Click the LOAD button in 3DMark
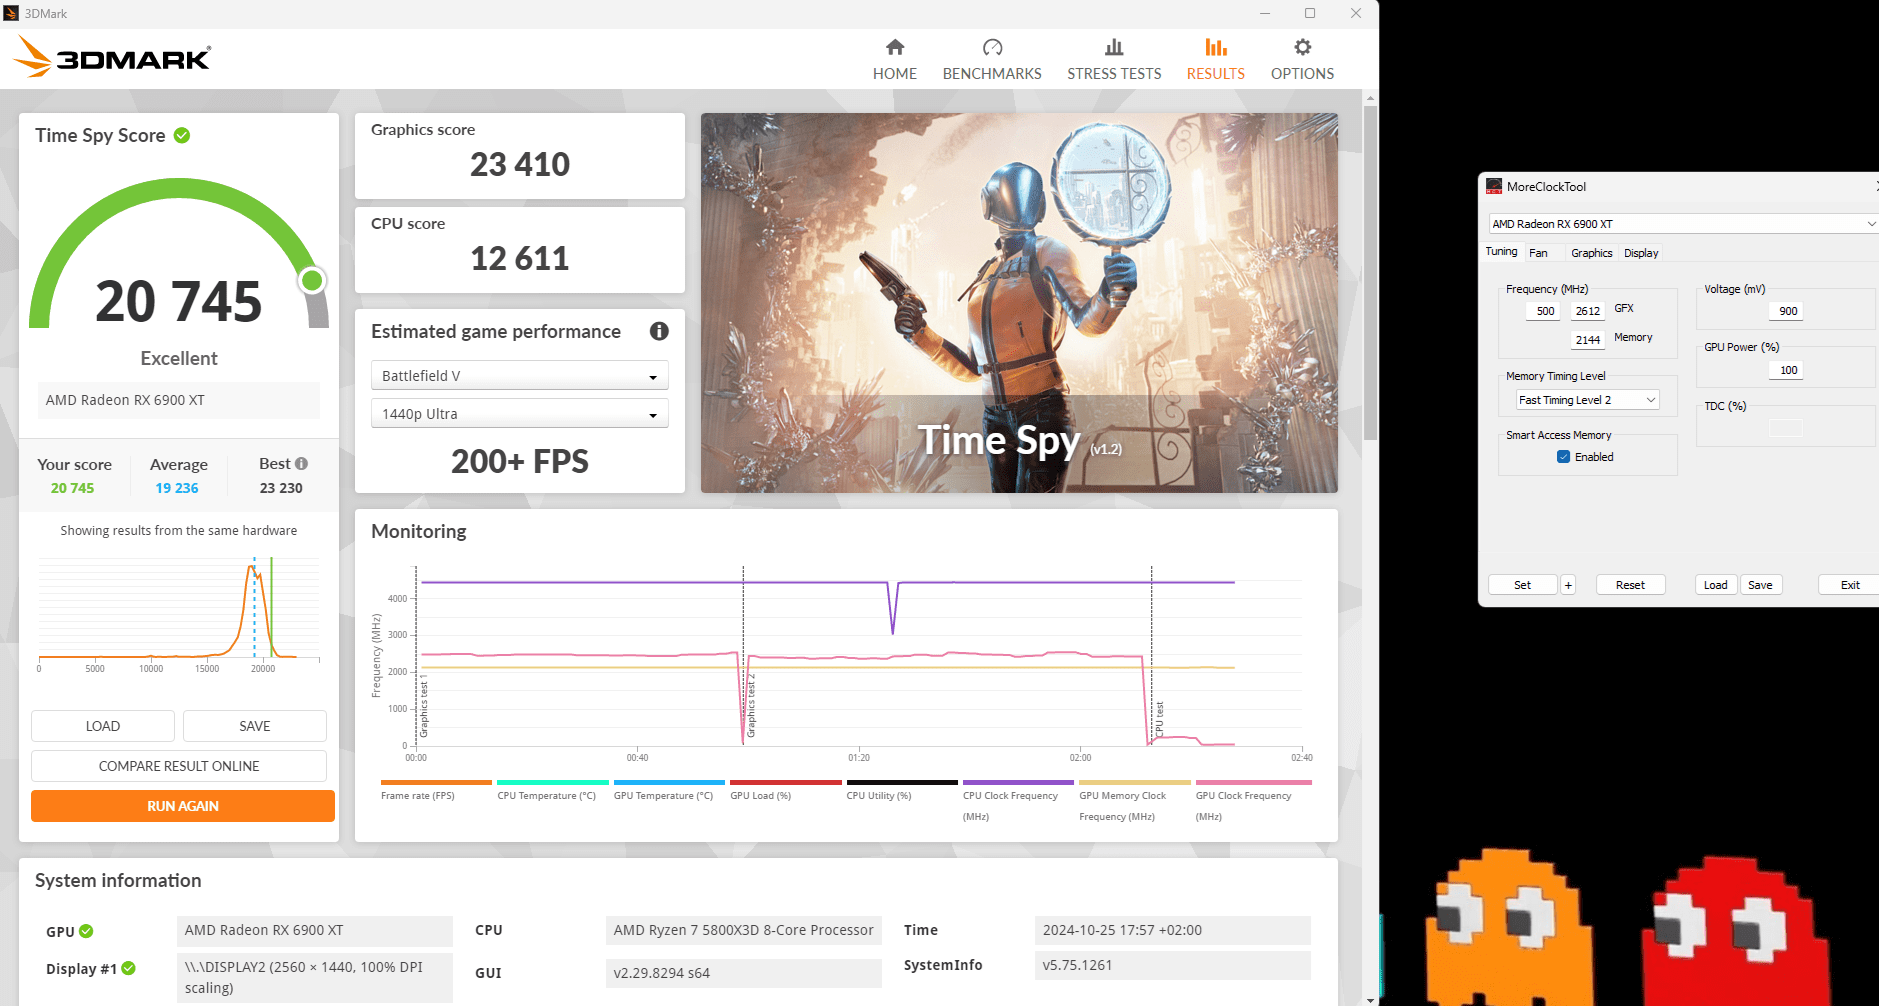 pyautogui.click(x=103, y=726)
